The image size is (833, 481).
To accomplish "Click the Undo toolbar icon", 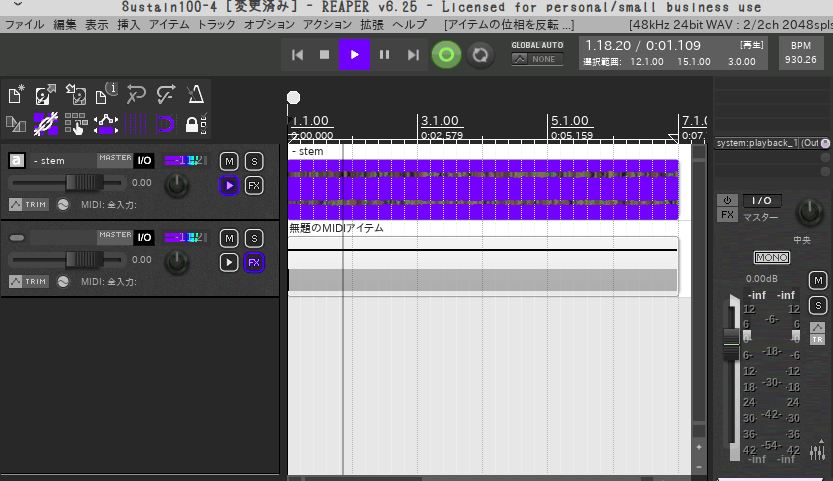I will point(136,95).
